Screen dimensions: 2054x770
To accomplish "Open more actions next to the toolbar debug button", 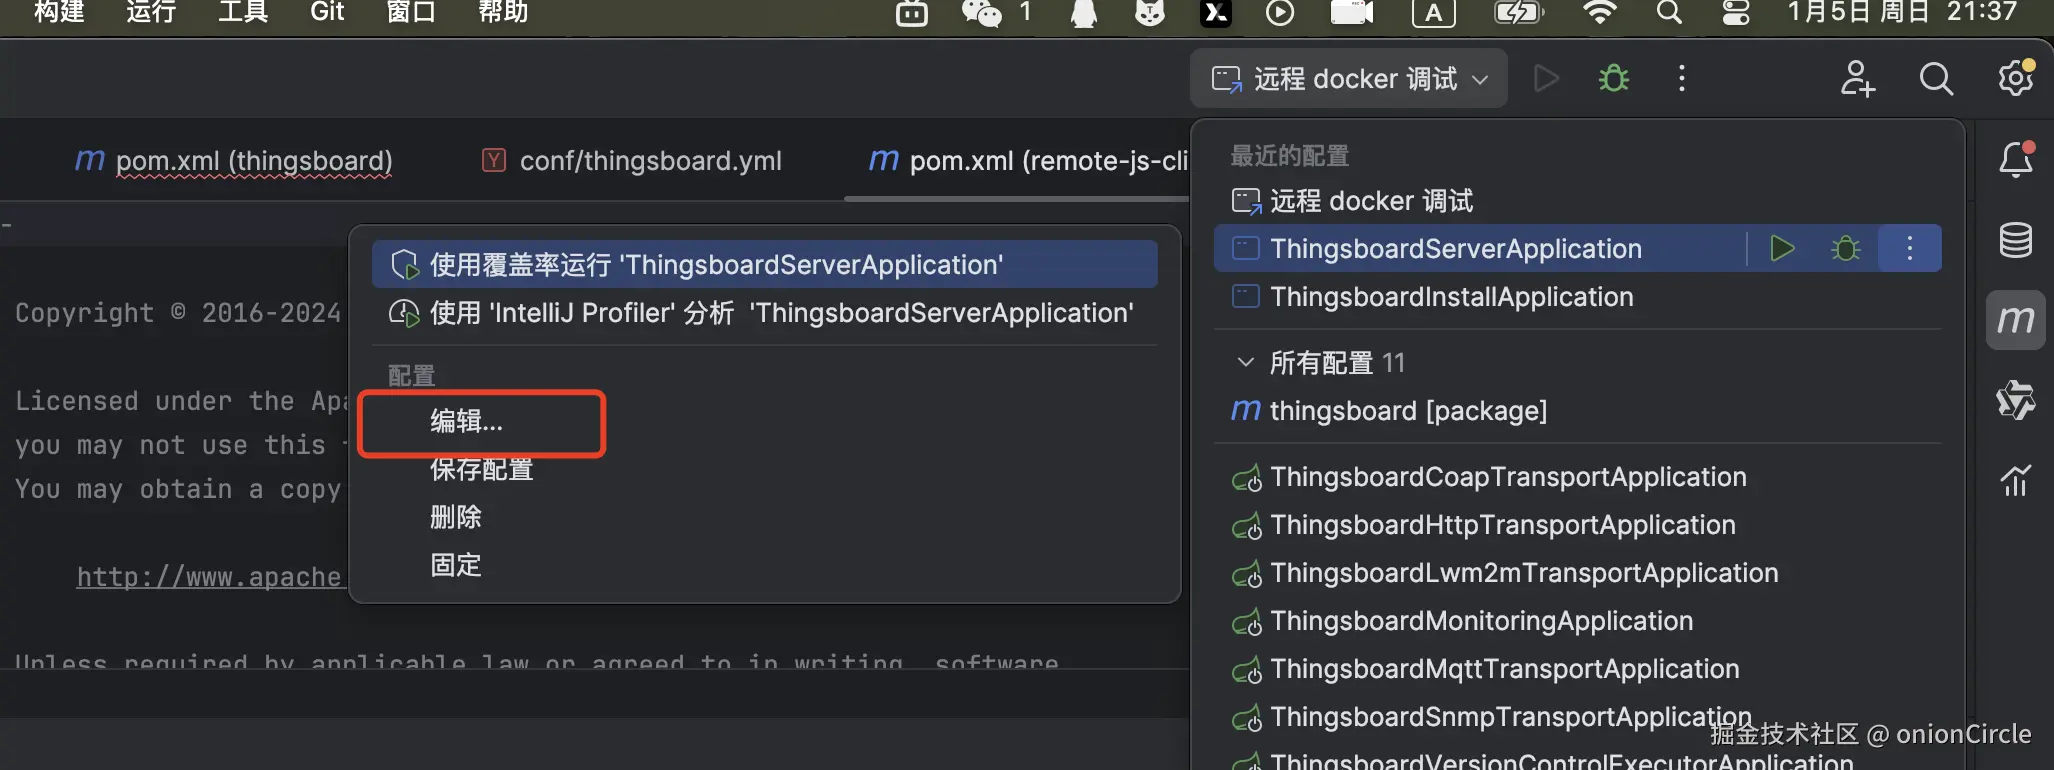I will 1682,78.
